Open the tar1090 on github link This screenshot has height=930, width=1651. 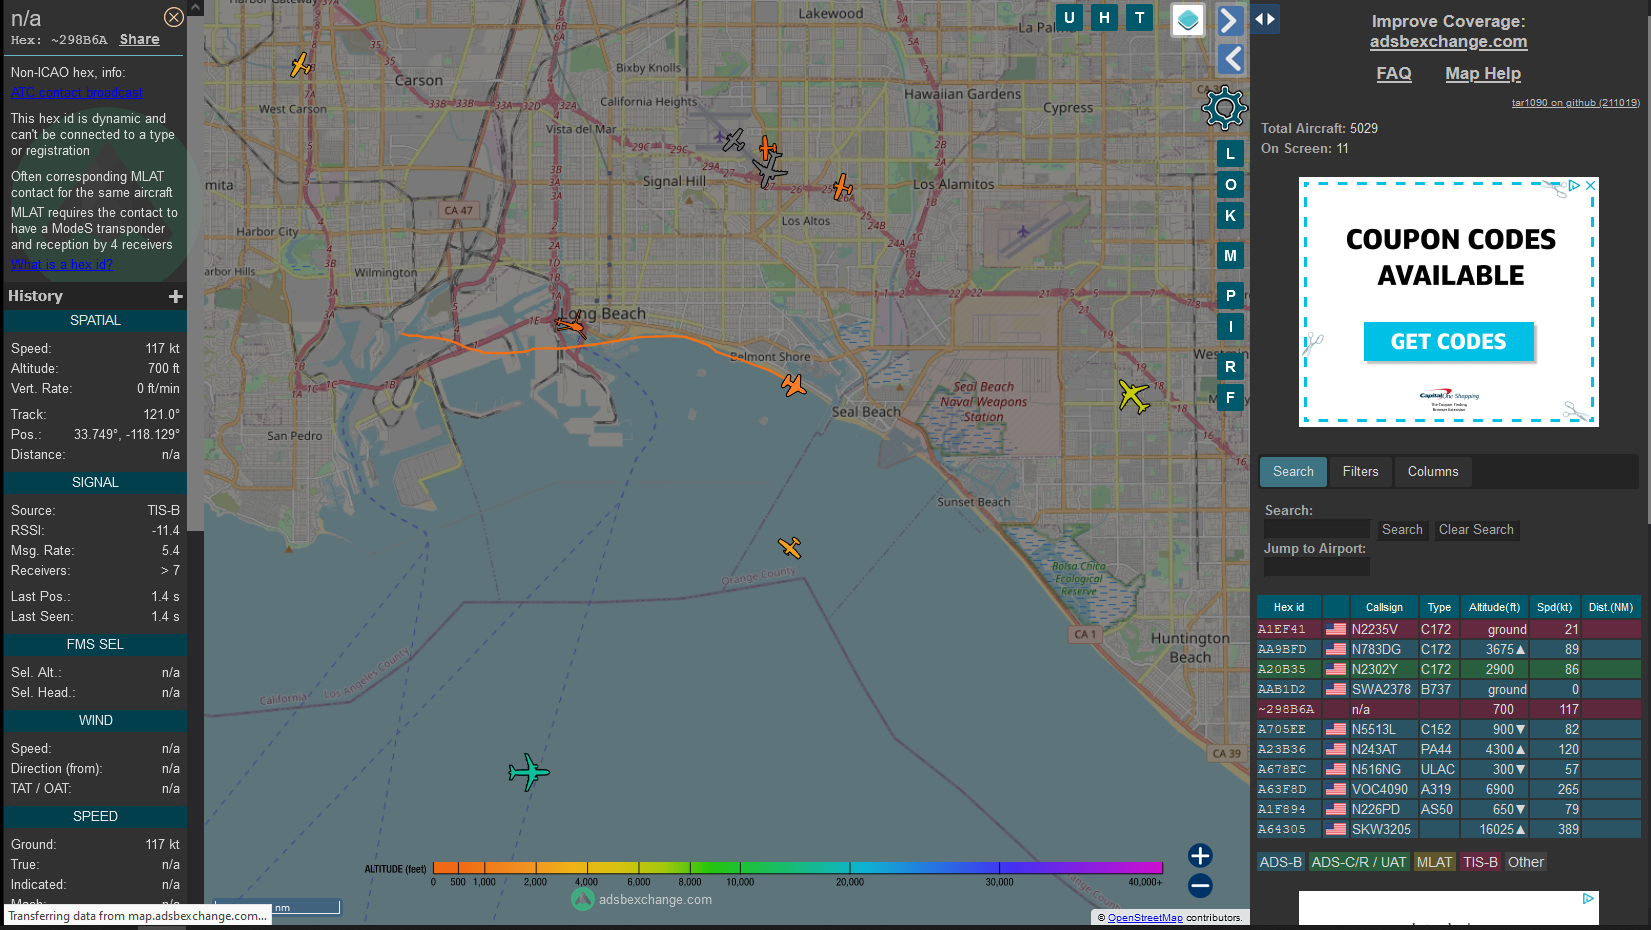1575,103
